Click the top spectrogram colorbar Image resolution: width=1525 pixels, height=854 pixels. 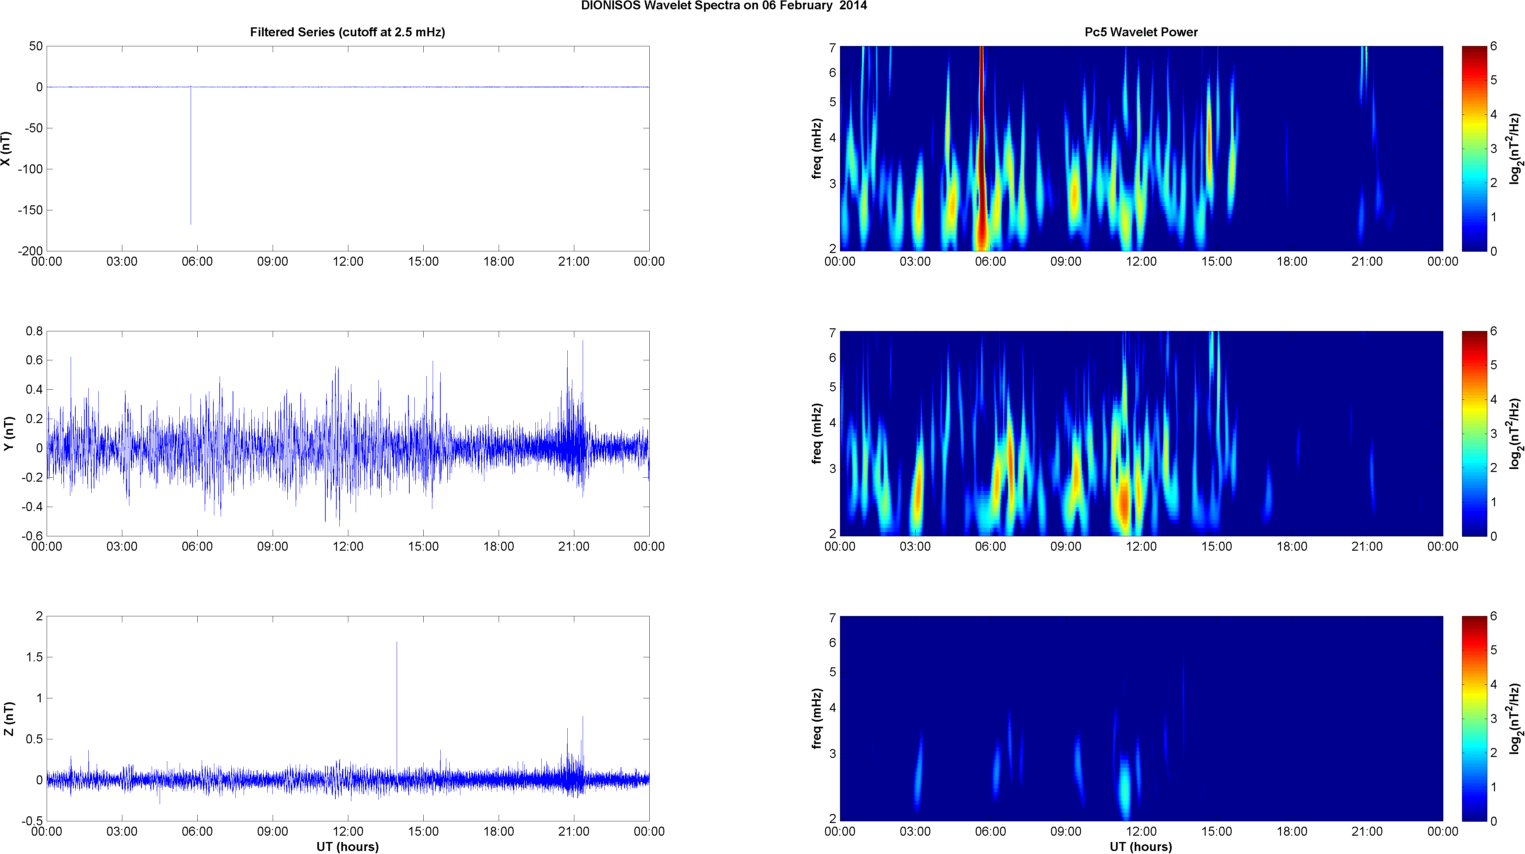[x=1474, y=148]
